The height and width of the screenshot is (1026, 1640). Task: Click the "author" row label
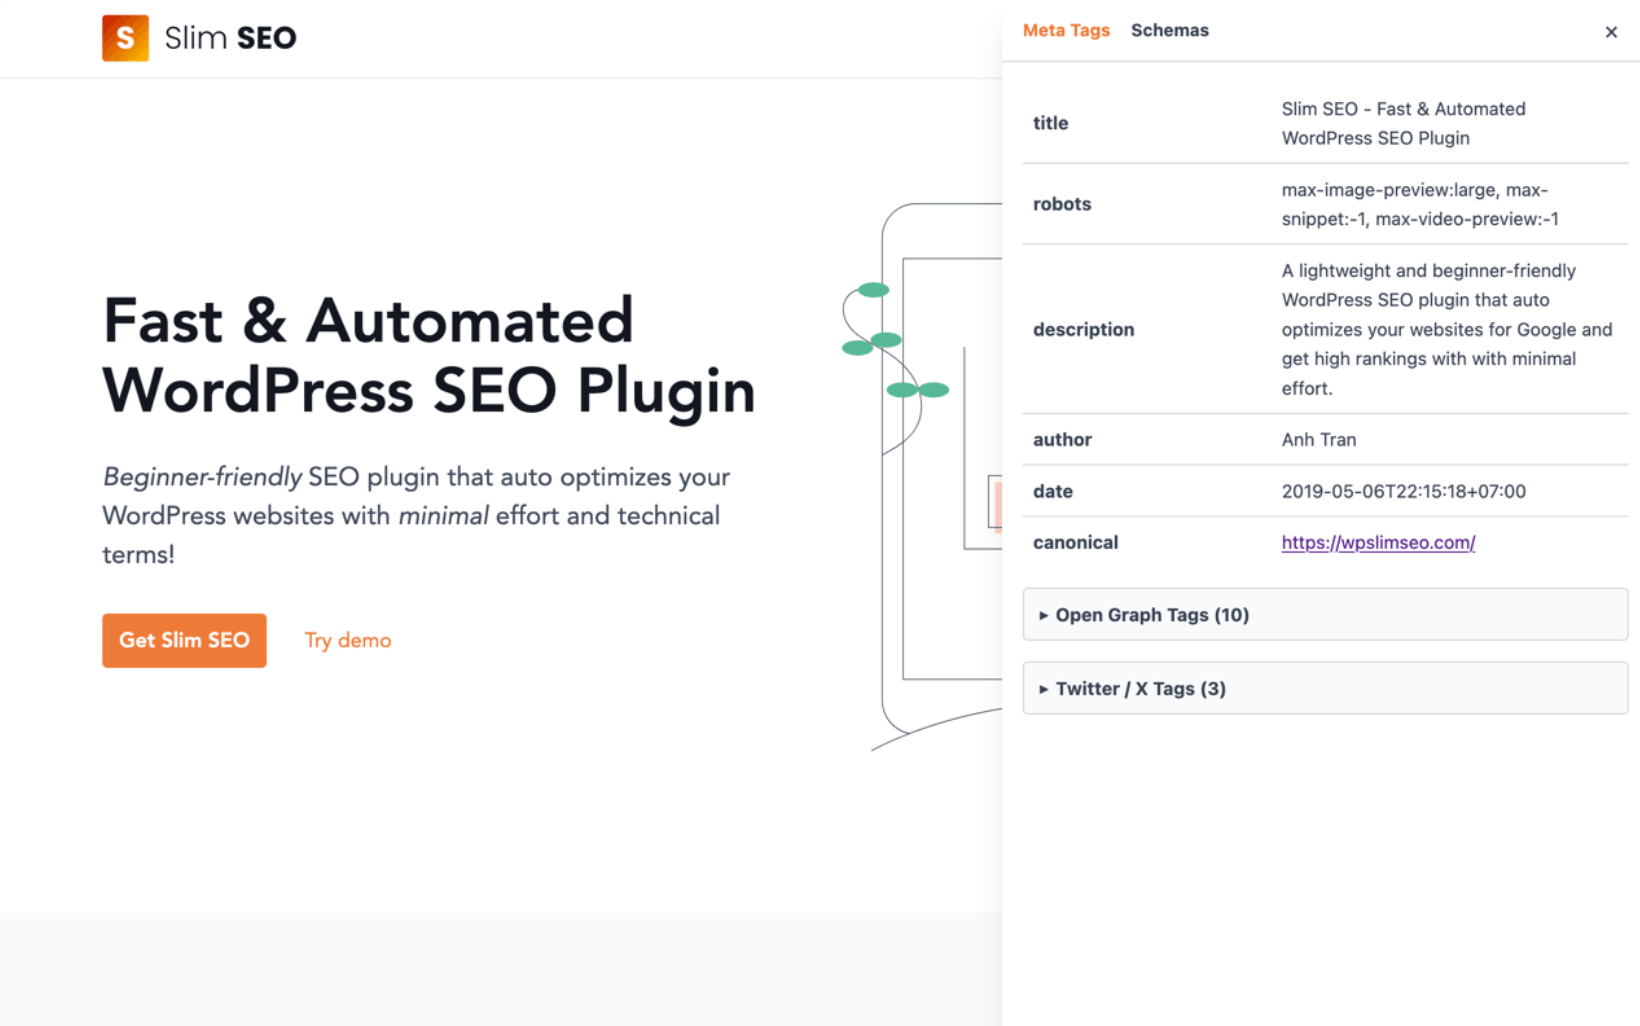[x=1062, y=439]
